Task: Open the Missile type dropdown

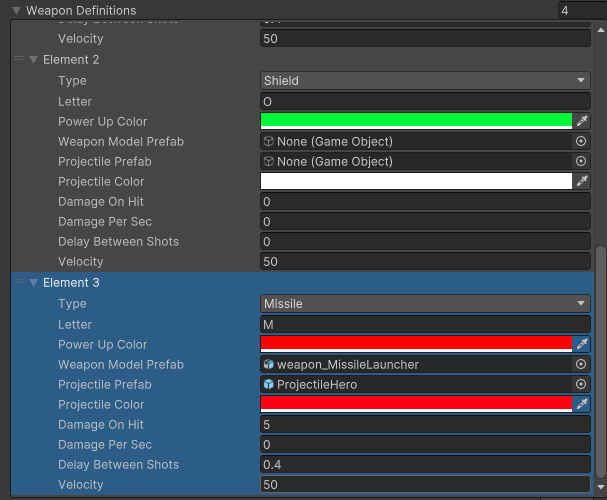Action: coord(424,304)
